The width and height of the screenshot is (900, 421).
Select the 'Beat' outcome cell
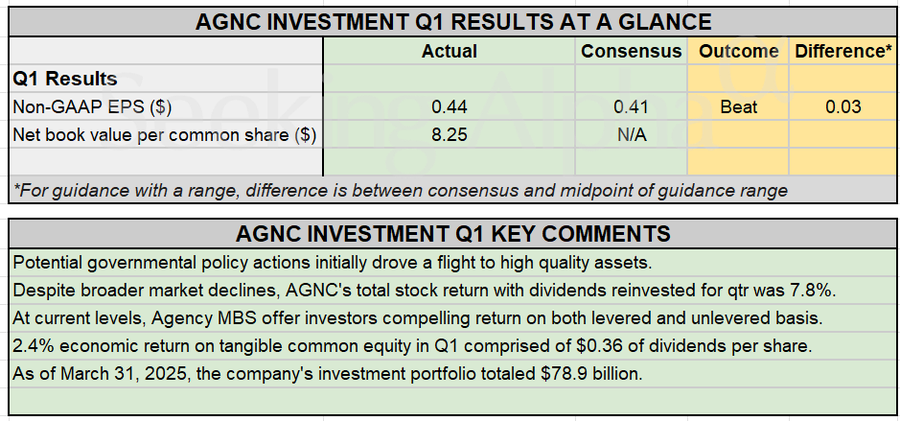coord(739,106)
